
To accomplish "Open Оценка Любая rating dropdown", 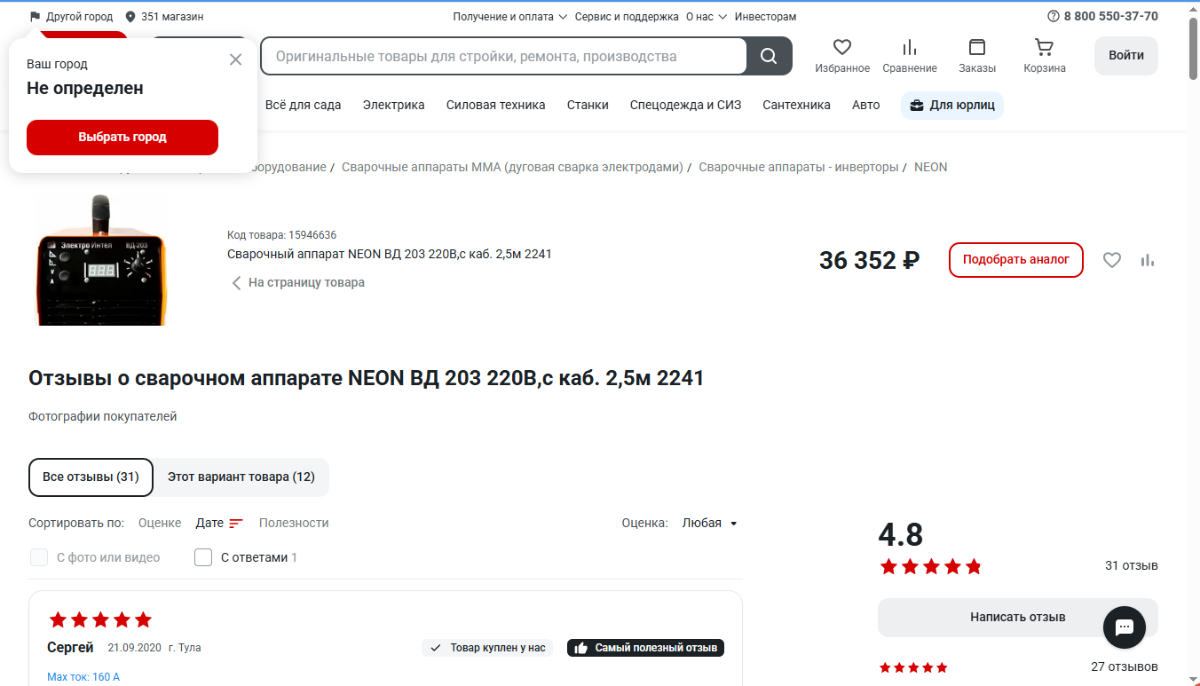I will point(709,523).
